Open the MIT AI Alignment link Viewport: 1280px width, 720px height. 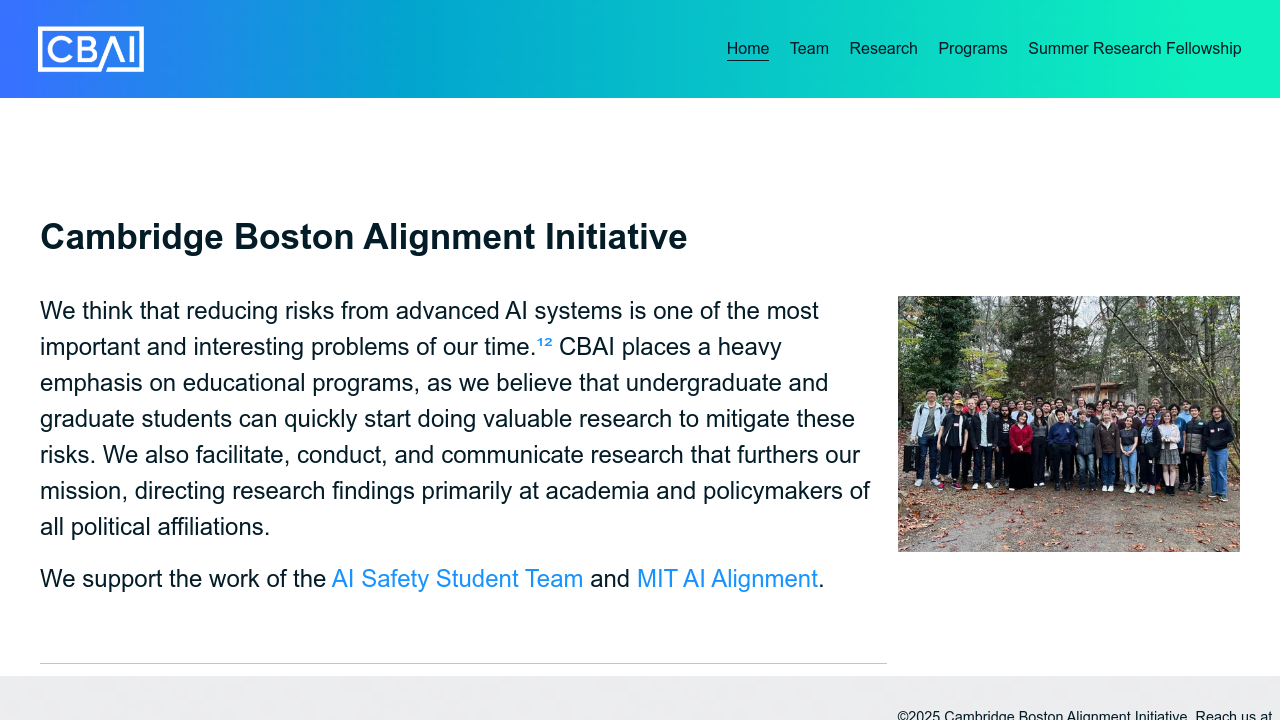point(727,578)
